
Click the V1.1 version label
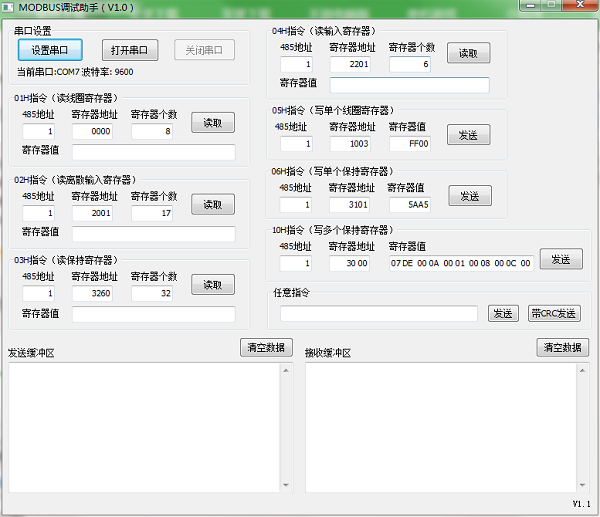pos(581,504)
